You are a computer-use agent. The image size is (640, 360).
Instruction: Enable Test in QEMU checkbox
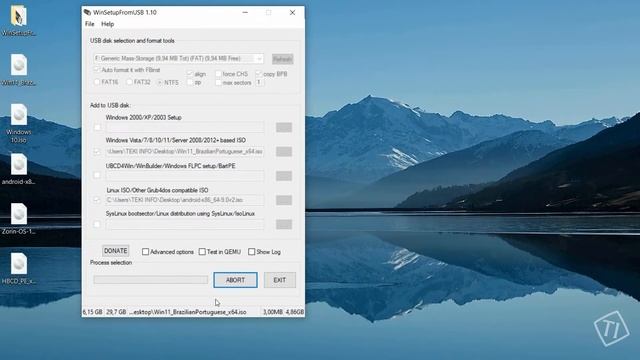coord(202,252)
